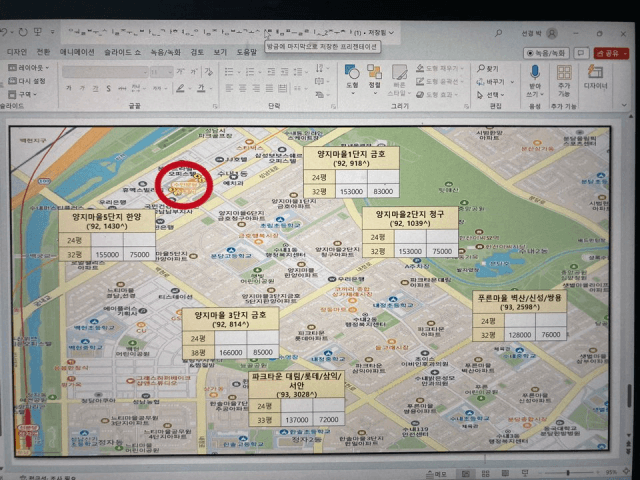Select the 양지마을1단지 금호 table header on slide
This screenshot has height=480, width=640.
[x=351, y=158]
